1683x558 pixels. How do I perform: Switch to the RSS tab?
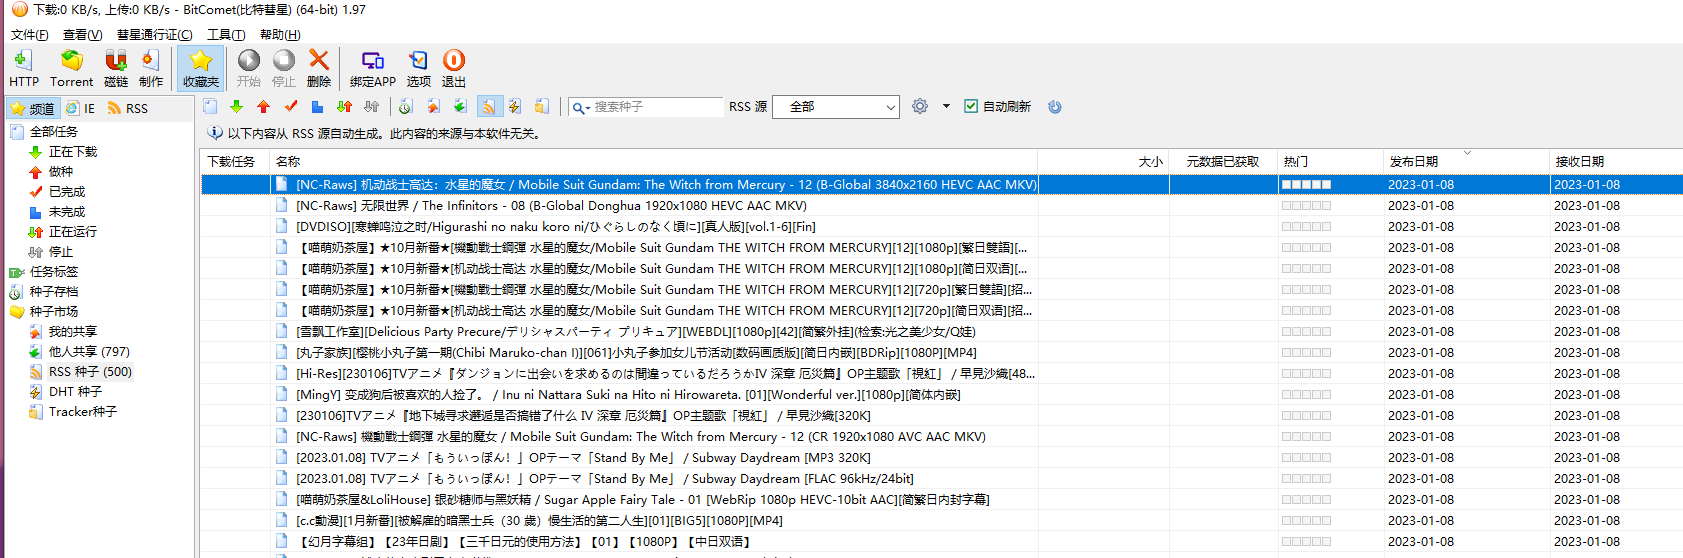(127, 108)
